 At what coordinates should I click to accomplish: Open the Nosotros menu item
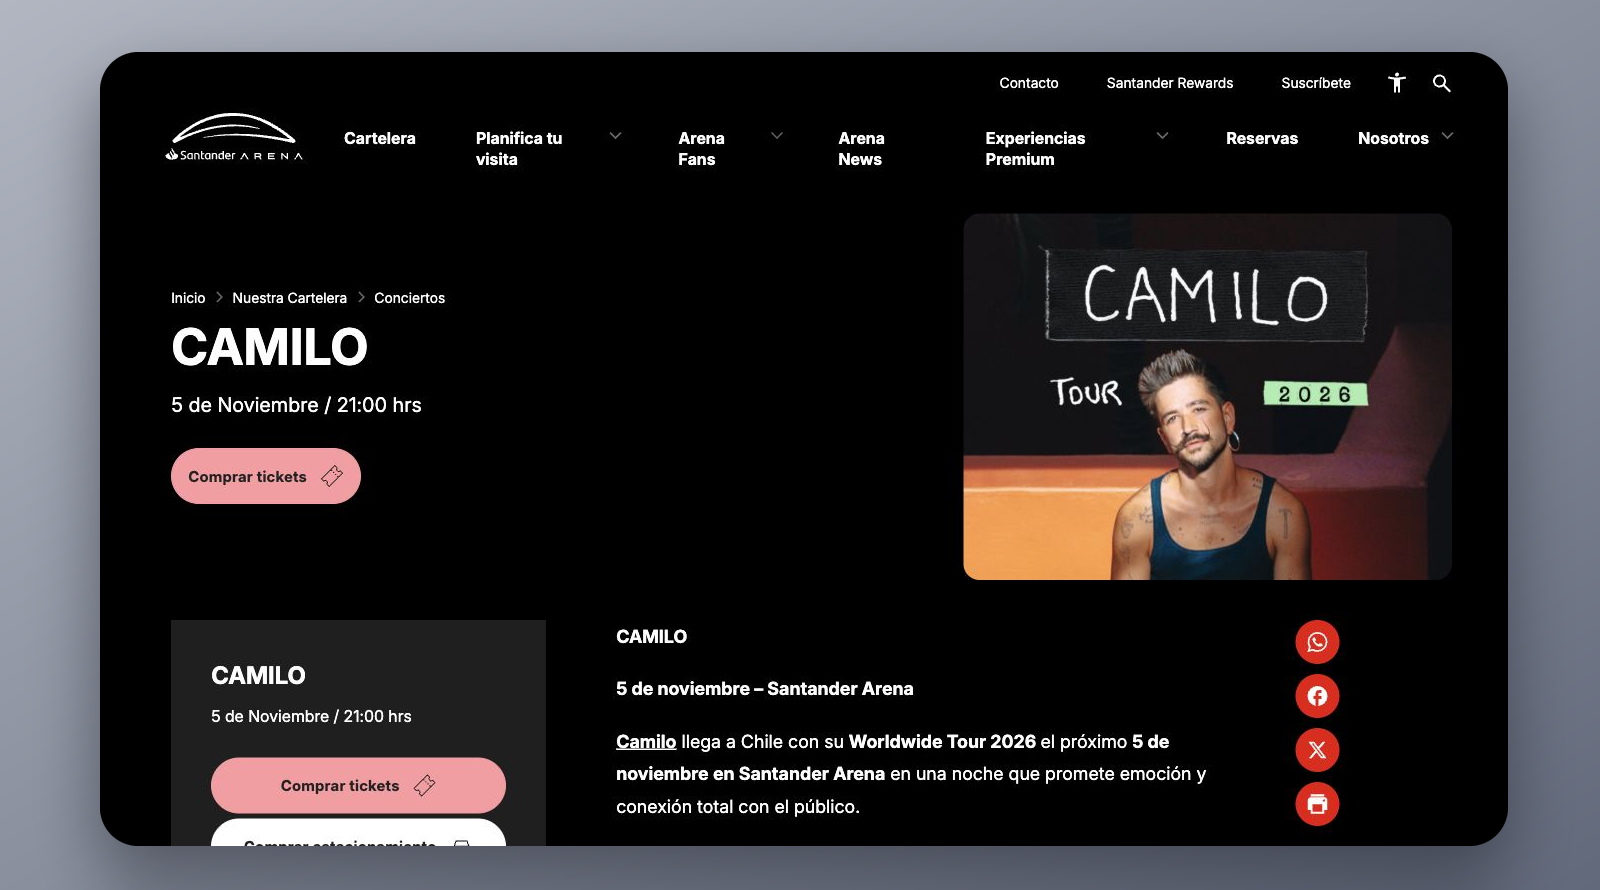point(1393,138)
